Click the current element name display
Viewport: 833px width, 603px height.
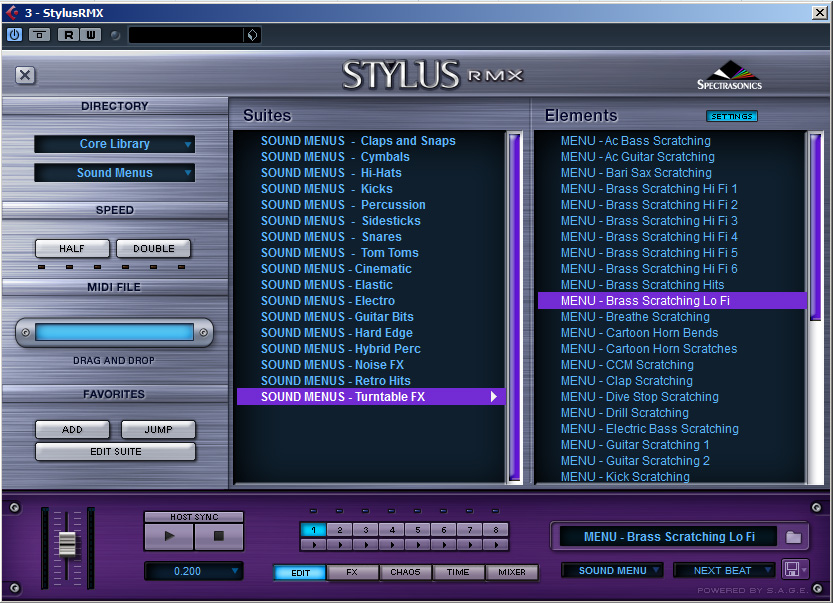click(x=669, y=537)
